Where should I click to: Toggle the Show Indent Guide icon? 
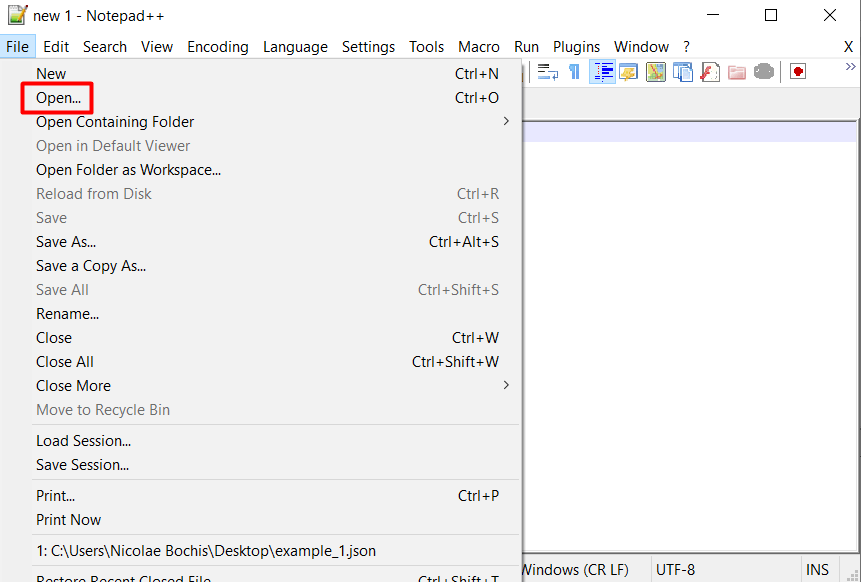(603, 71)
